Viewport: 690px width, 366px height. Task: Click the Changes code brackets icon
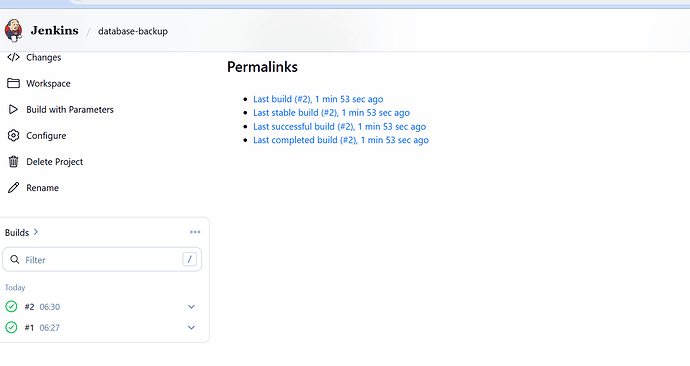click(13, 57)
